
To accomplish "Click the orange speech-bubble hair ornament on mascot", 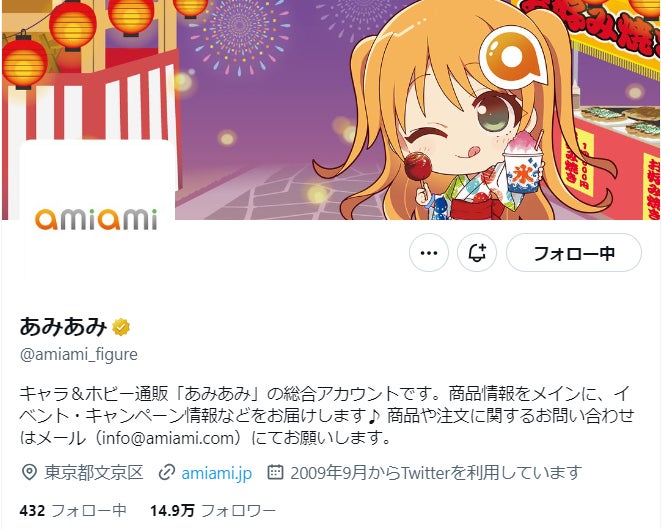I will 513,57.
